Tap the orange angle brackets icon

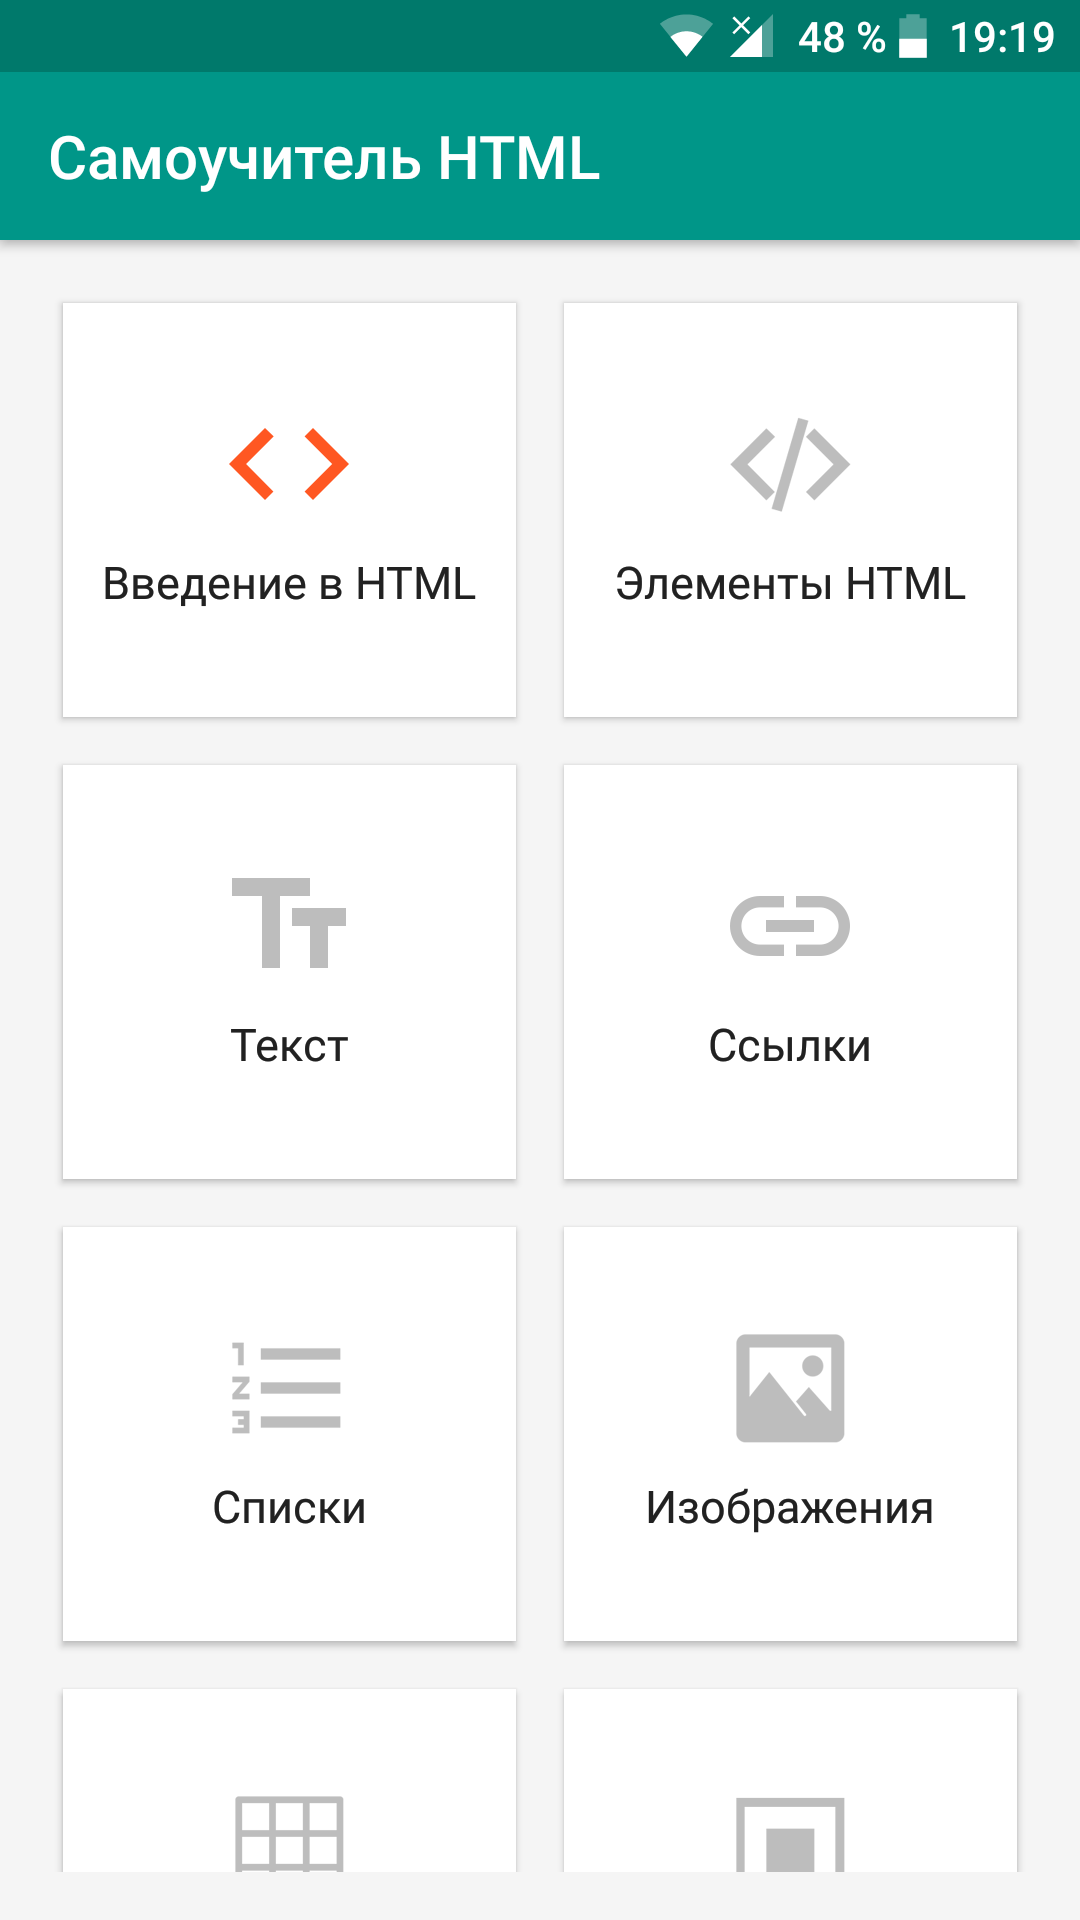[x=289, y=464]
